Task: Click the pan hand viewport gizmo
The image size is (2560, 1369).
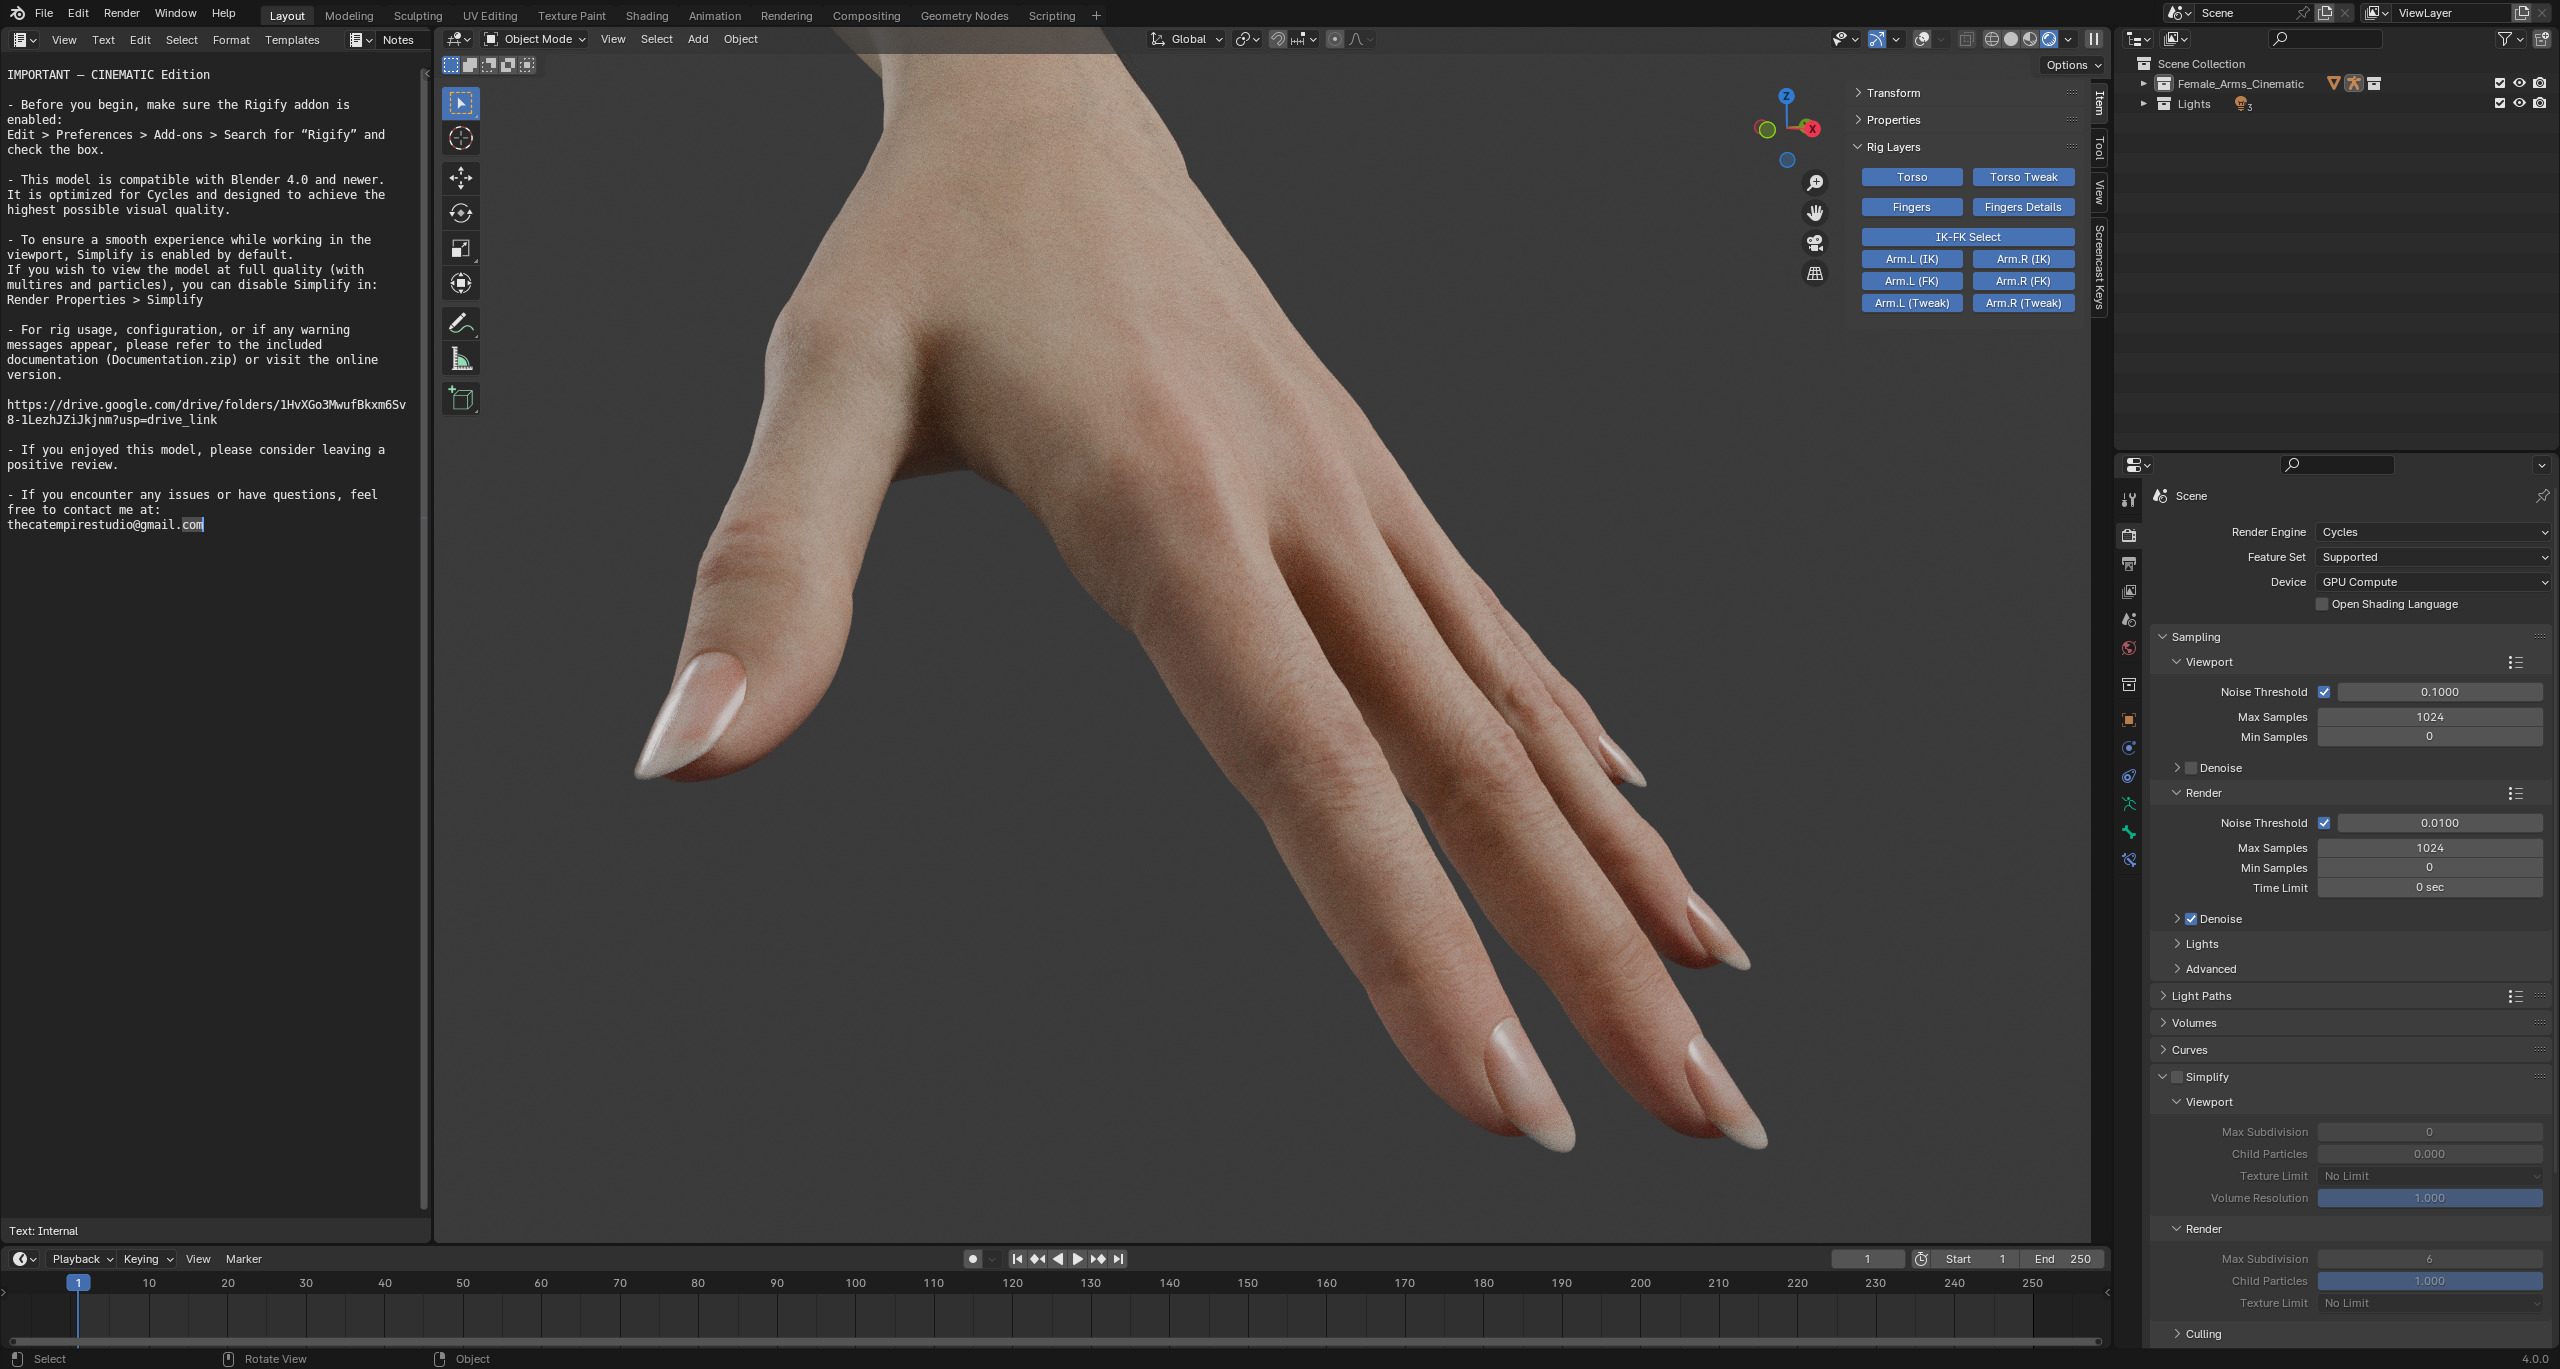Action: [x=1815, y=213]
